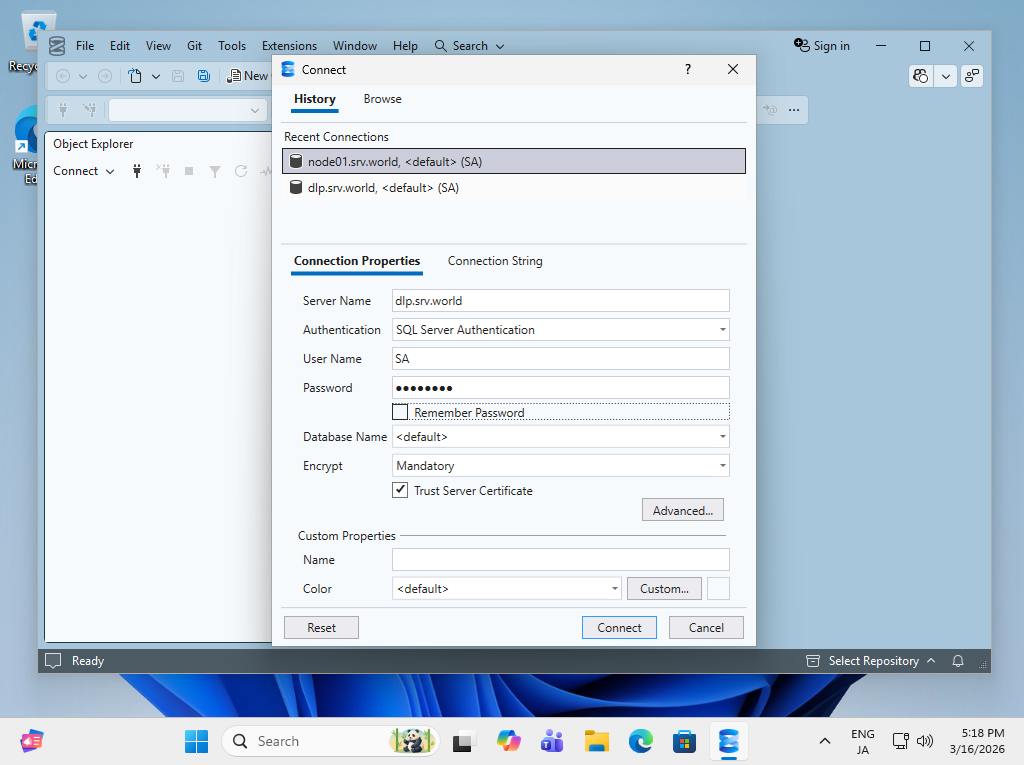Click the Object Explorer refresh icon

[x=241, y=171]
